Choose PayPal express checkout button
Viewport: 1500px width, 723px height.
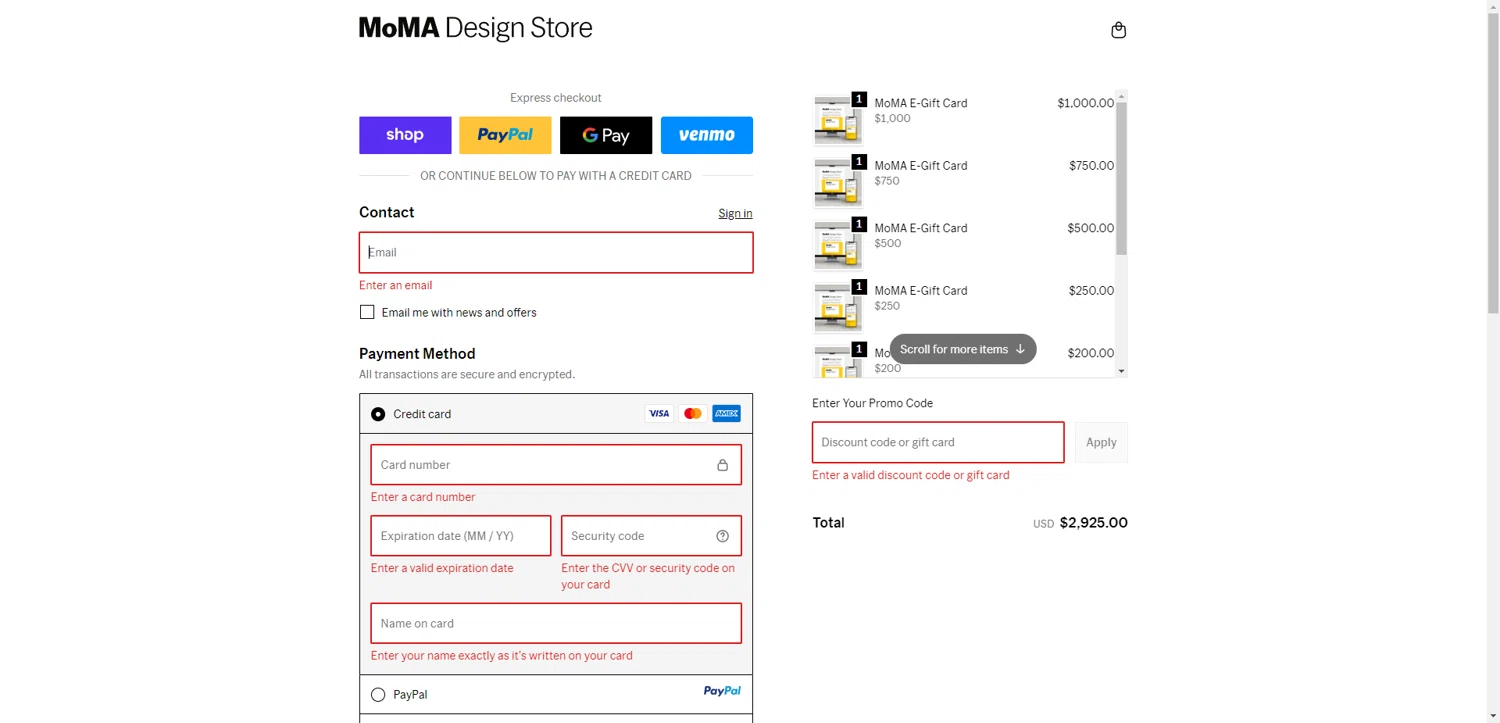coord(505,135)
